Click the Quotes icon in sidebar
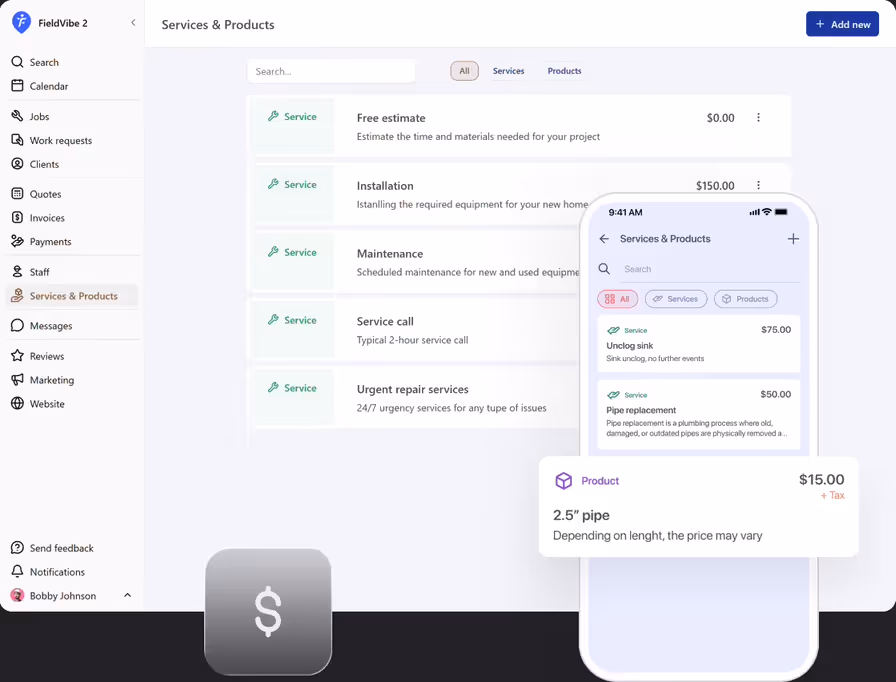896x682 pixels. (x=18, y=194)
